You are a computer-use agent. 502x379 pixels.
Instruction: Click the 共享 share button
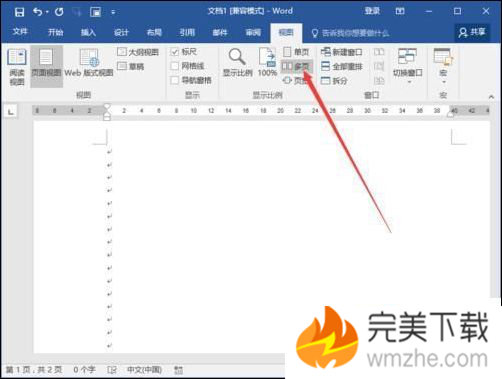[x=472, y=32]
